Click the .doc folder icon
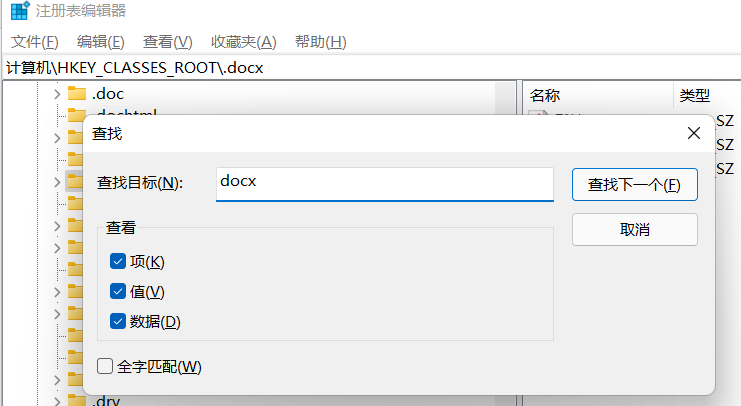Viewport: 741px width, 406px height. click(77, 94)
